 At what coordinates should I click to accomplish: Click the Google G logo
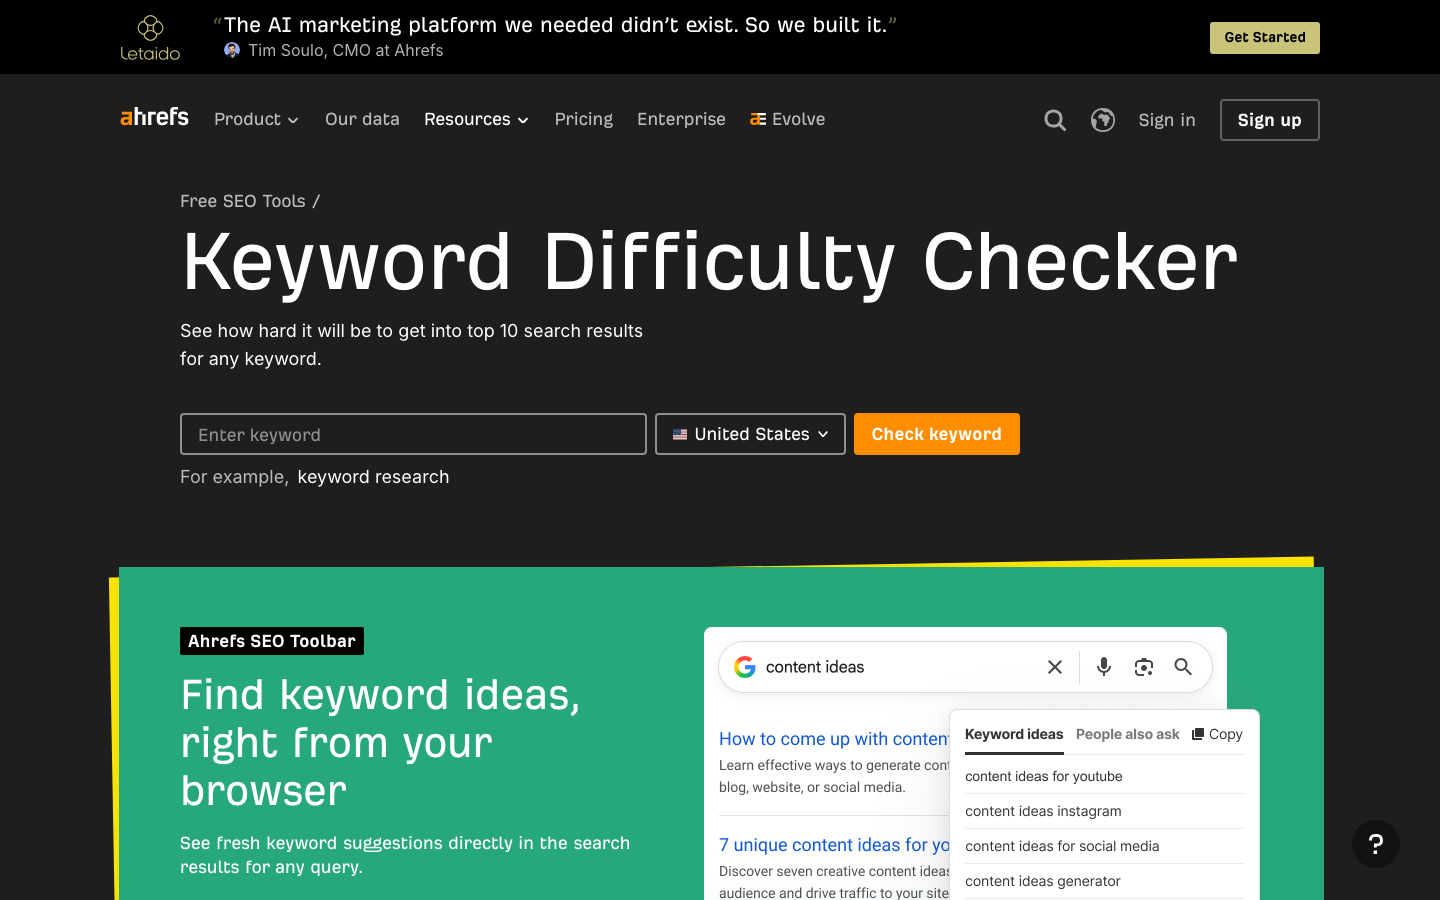745,667
